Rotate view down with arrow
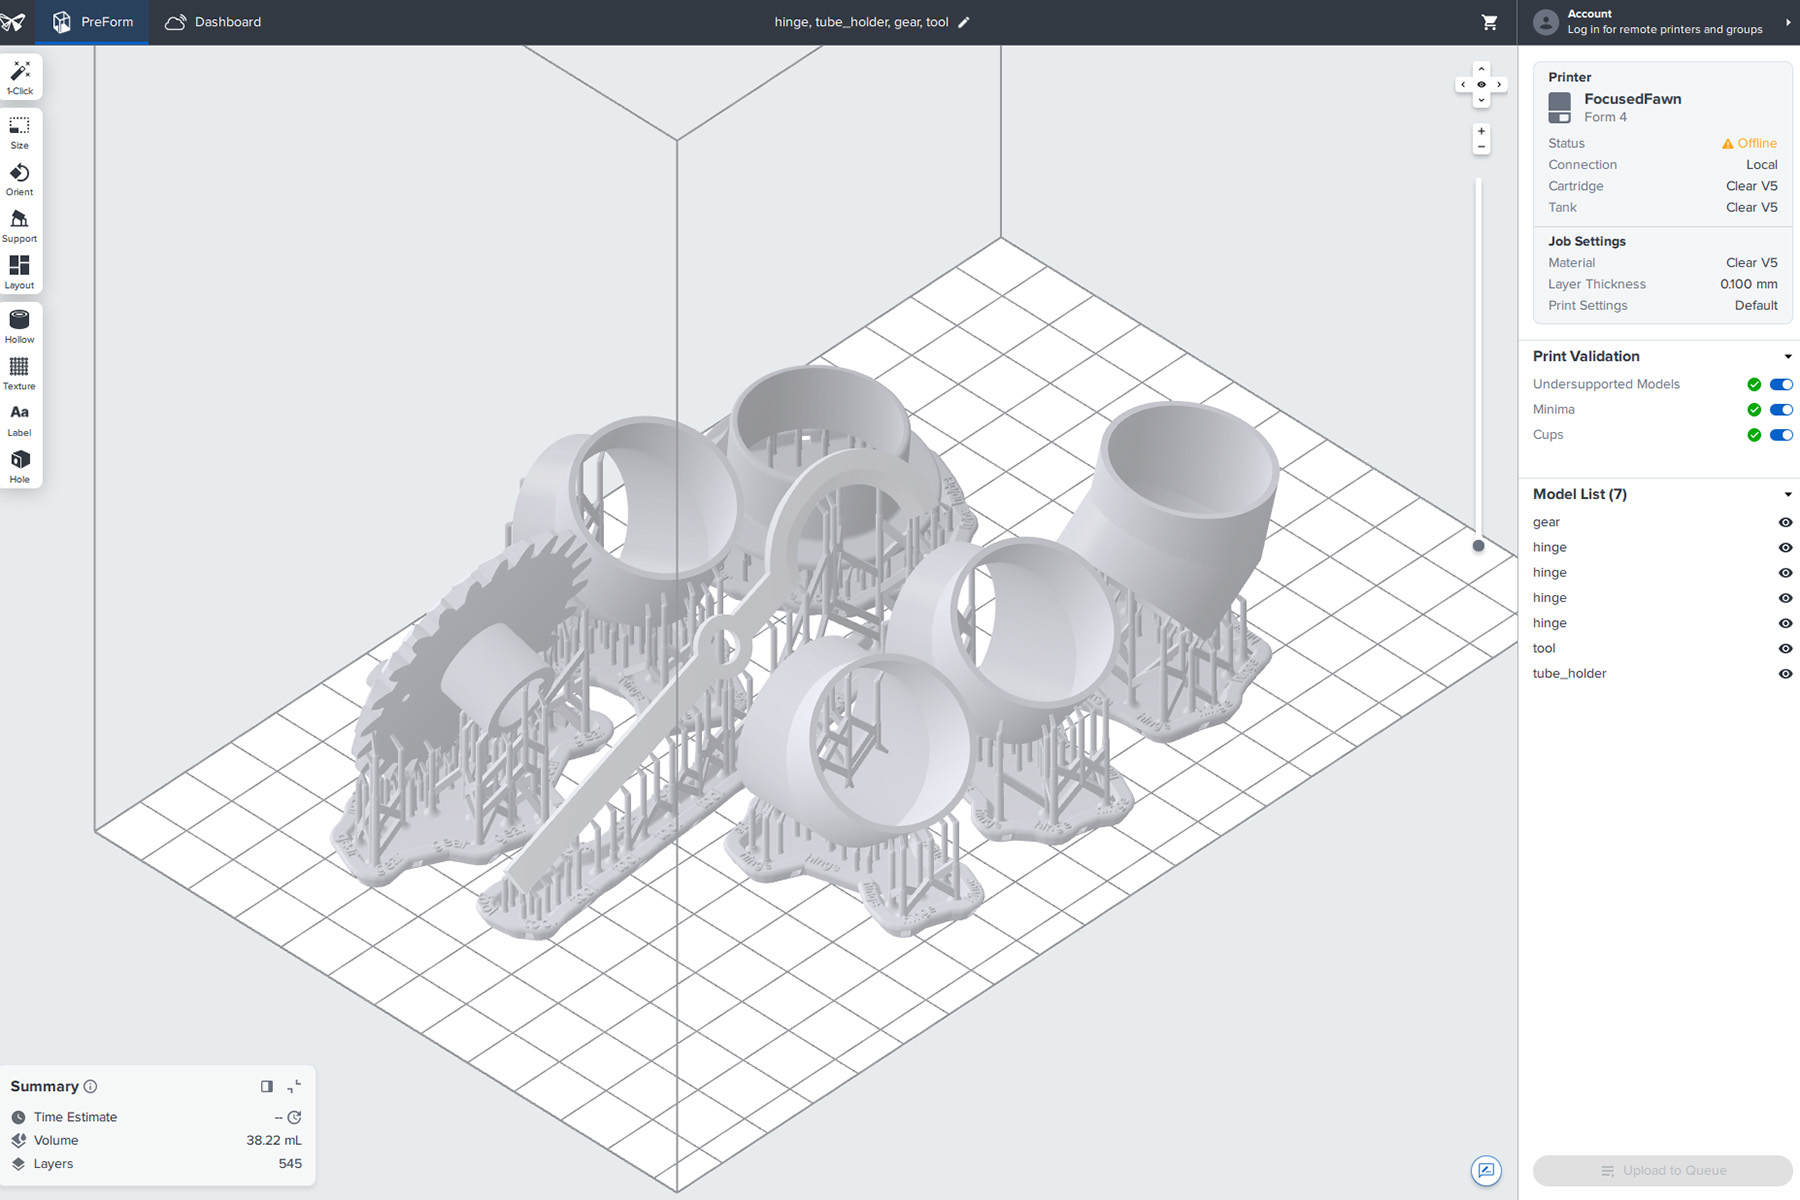The image size is (1800, 1200). point(1481,101)
